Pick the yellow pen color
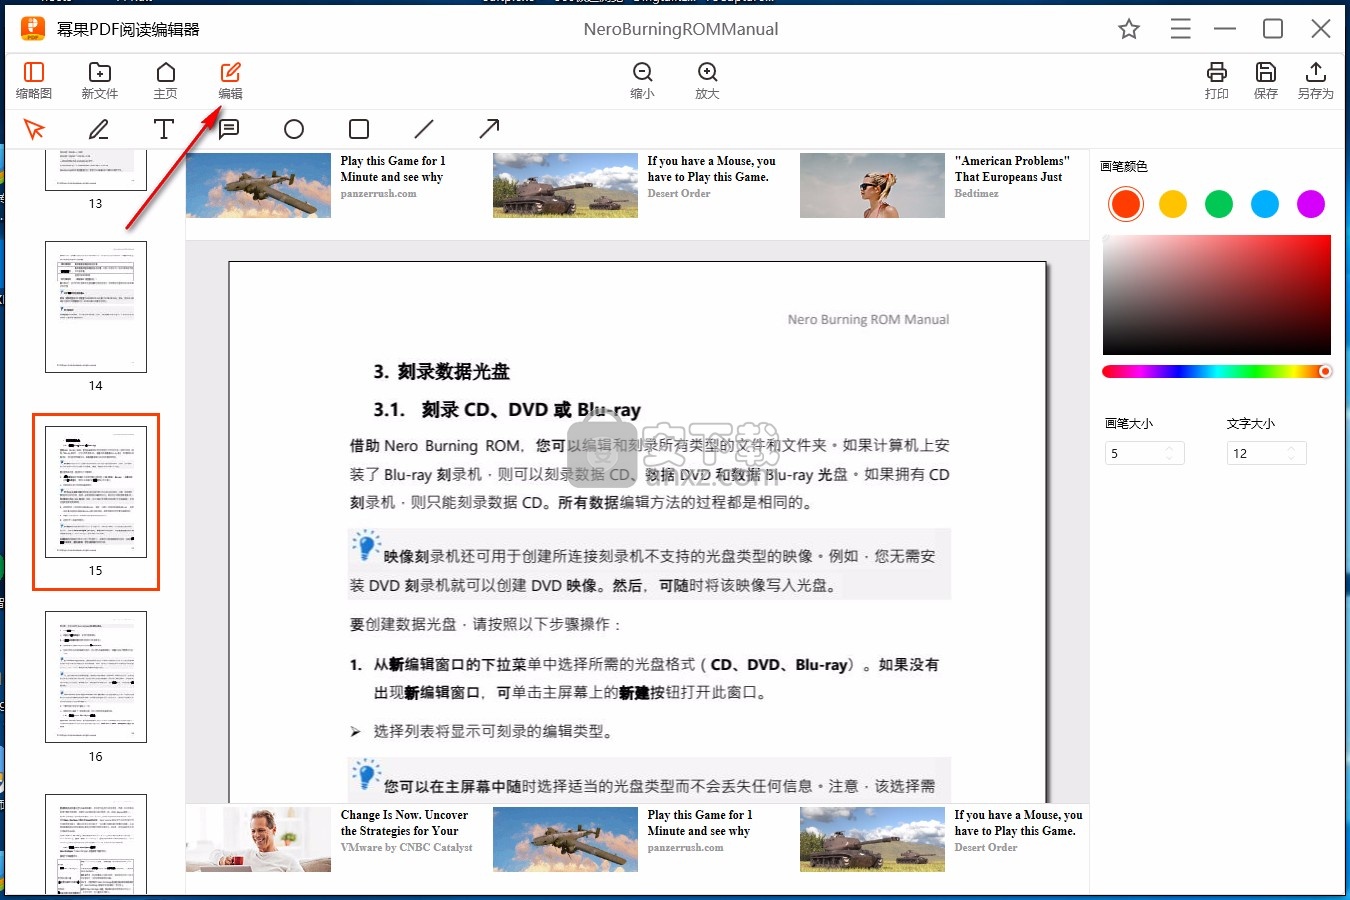The width and height of the screenshot is (1350, 900). click(x=1173, y=204)
